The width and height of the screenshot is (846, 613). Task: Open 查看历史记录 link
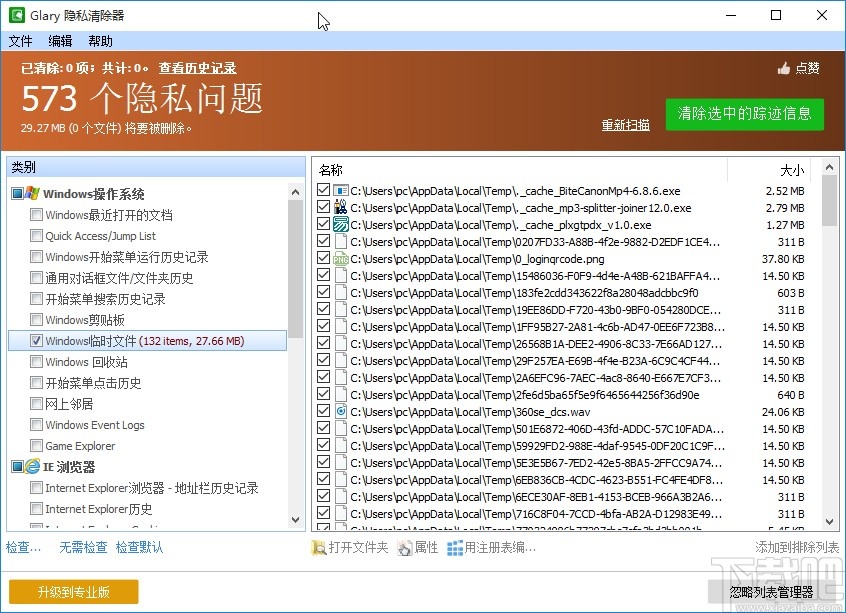[197, 68]
